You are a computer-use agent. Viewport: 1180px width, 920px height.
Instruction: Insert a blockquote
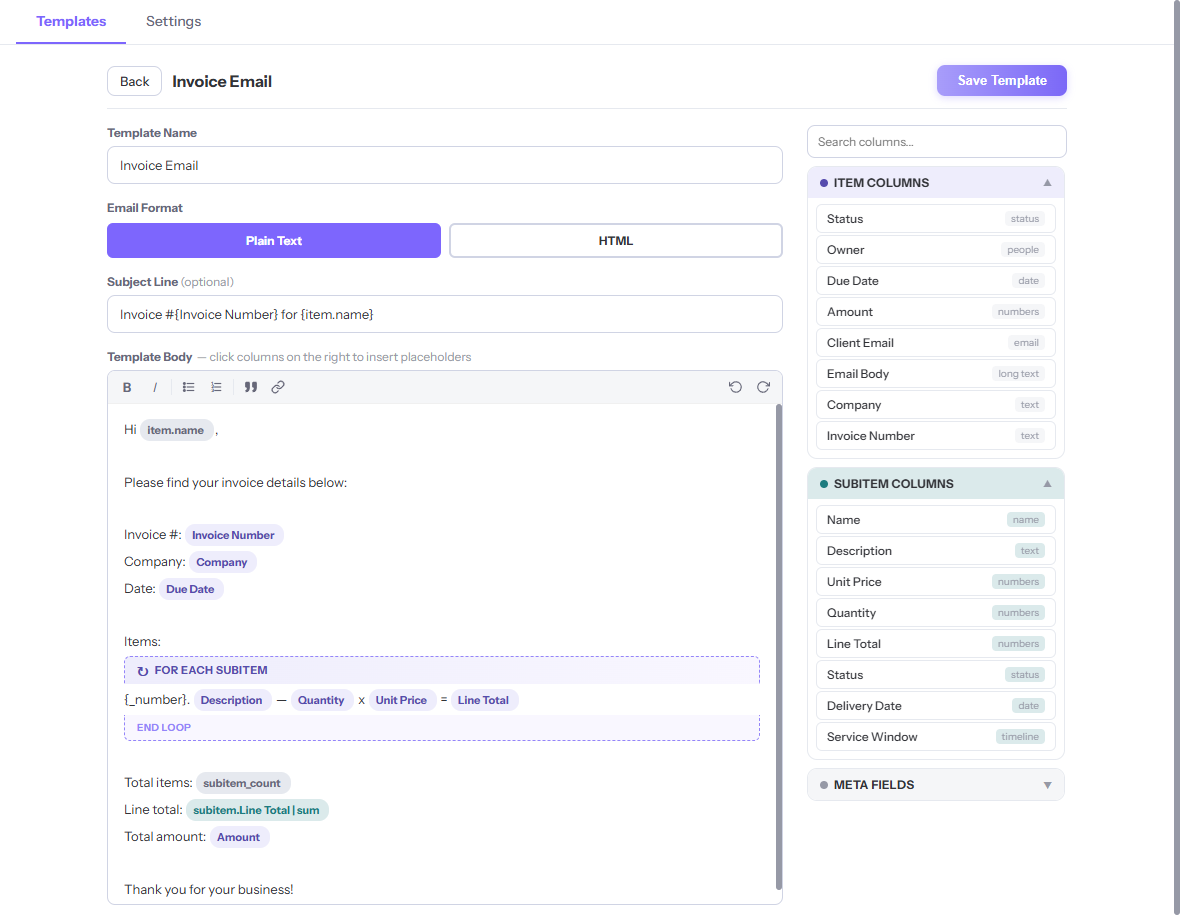point(251,387)
